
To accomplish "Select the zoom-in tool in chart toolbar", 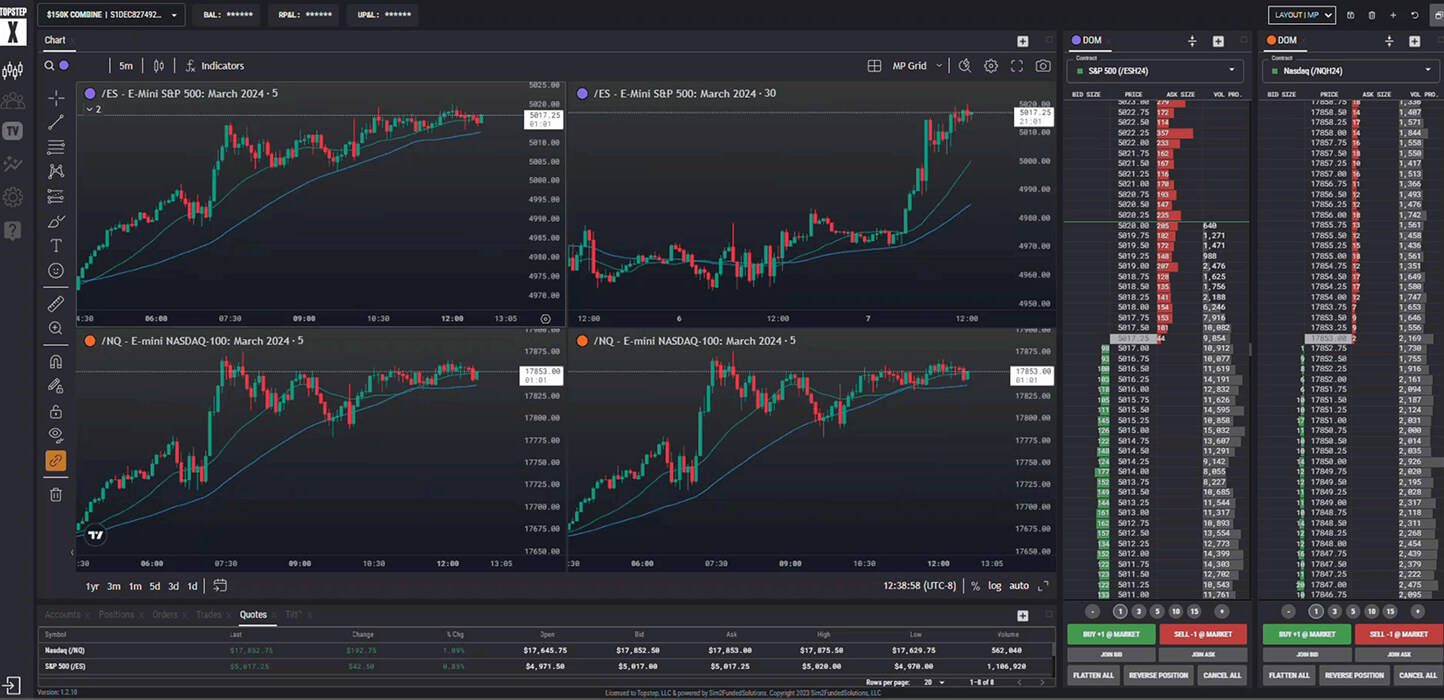I will coord(56,328).
